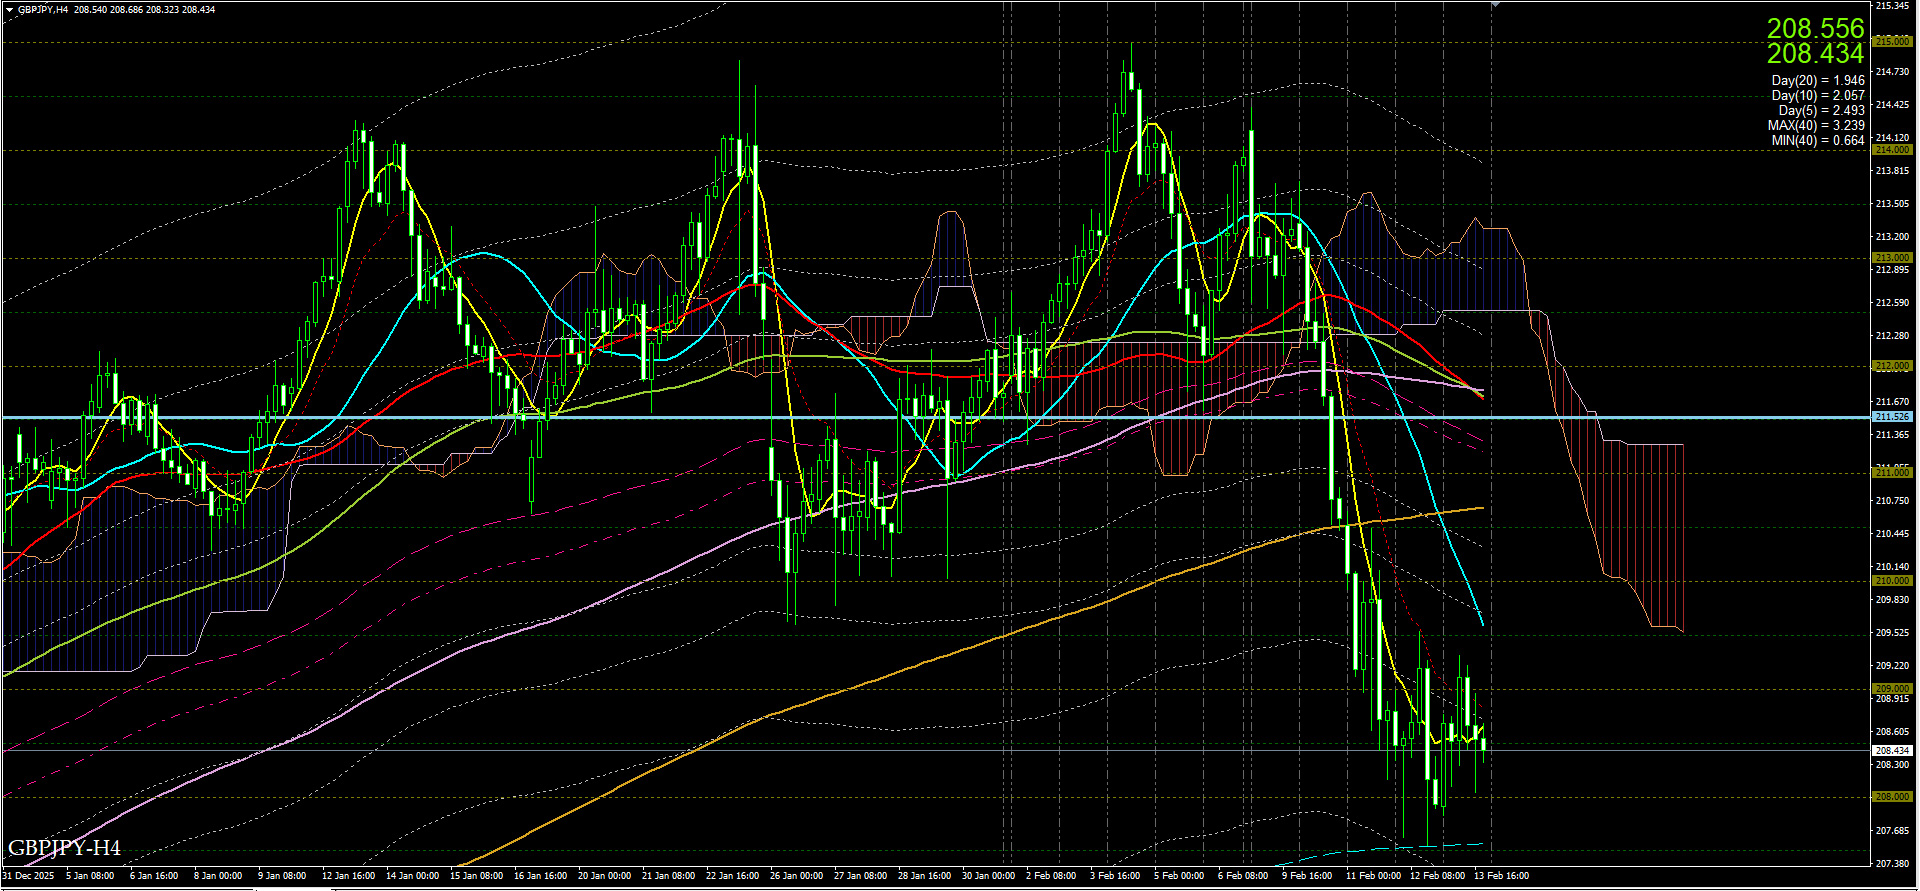The height and width of the screenshot is (891, 1920).
Task: Click the MAX(40) = 3.239 indicator text
Action: point(1815,126)
